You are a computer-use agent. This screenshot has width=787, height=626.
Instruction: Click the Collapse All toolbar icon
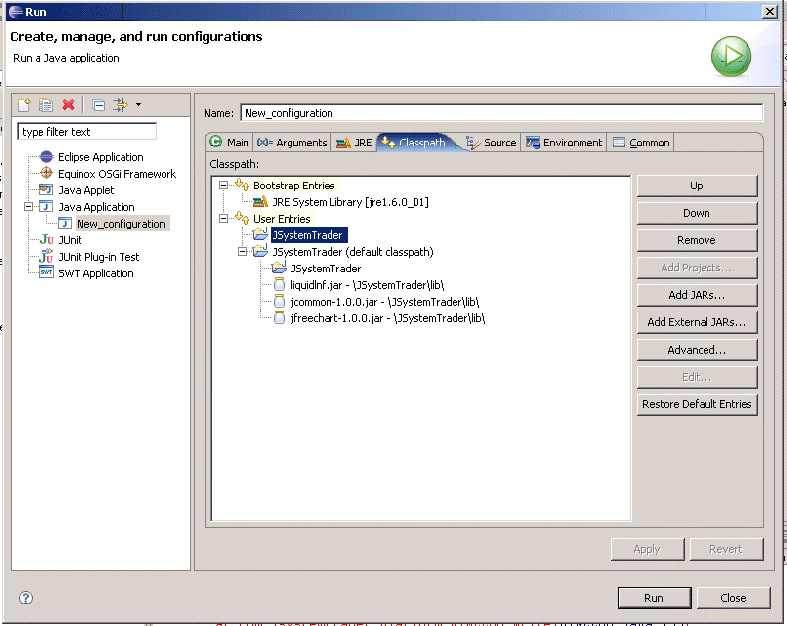(x=99, y=105)
